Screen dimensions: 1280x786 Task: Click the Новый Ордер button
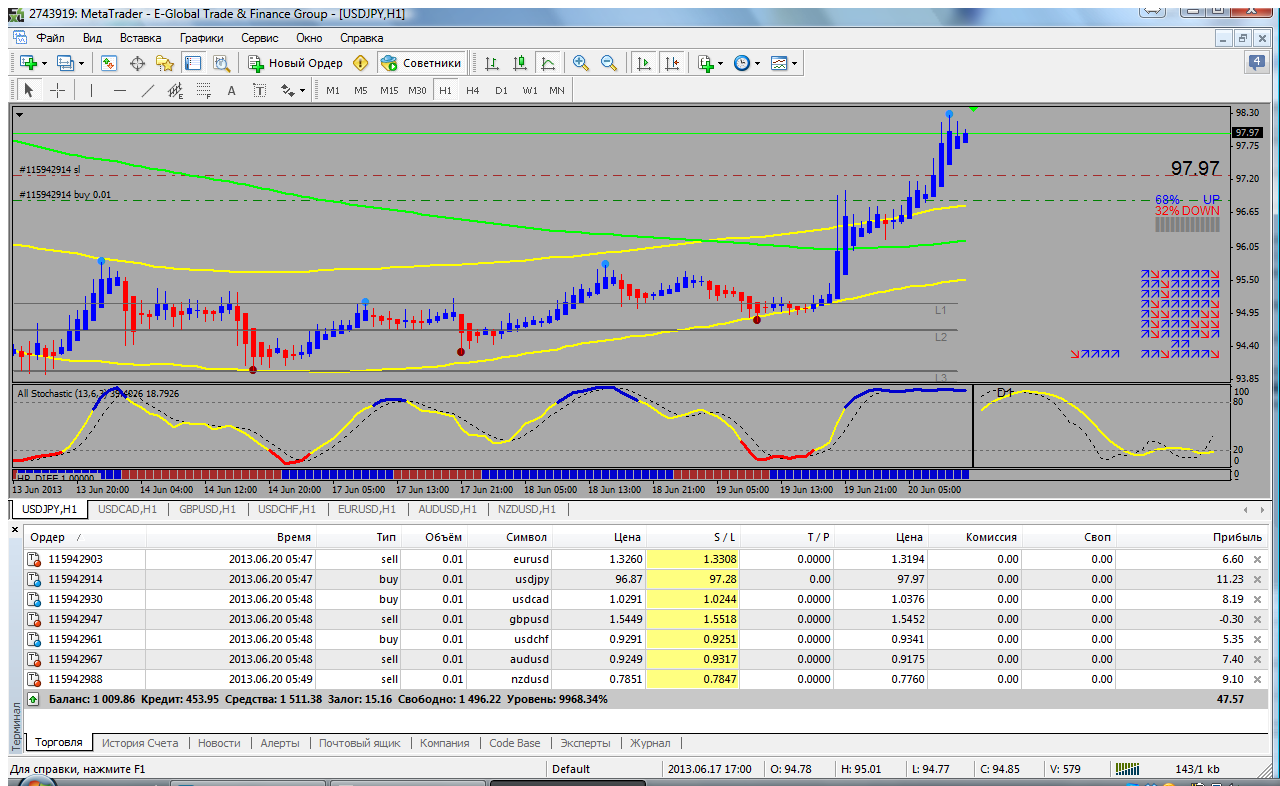coord(296,63)
